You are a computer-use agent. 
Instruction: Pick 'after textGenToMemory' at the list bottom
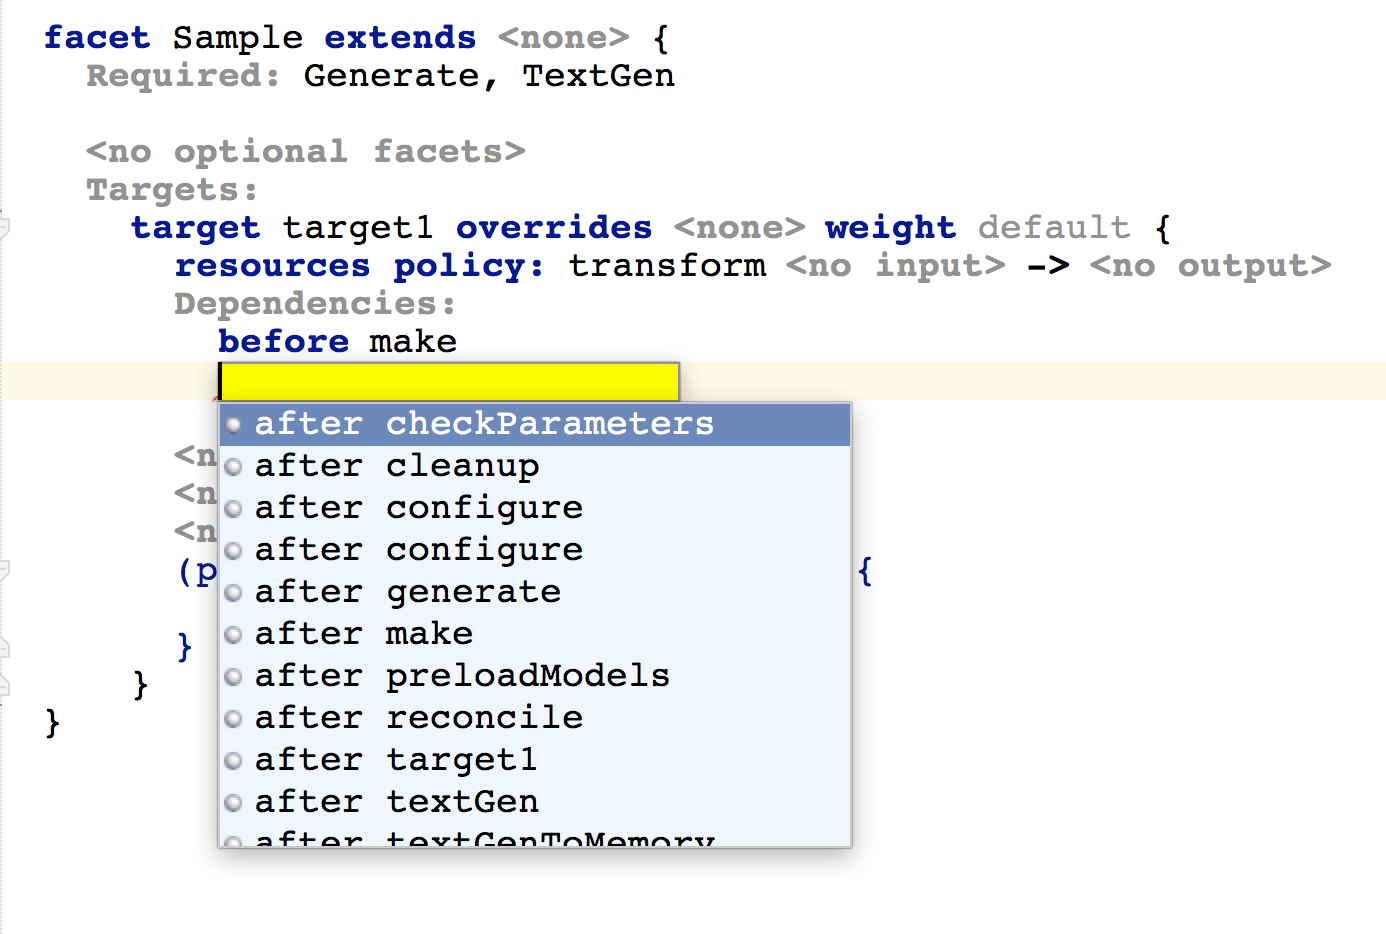click(484, 839)
